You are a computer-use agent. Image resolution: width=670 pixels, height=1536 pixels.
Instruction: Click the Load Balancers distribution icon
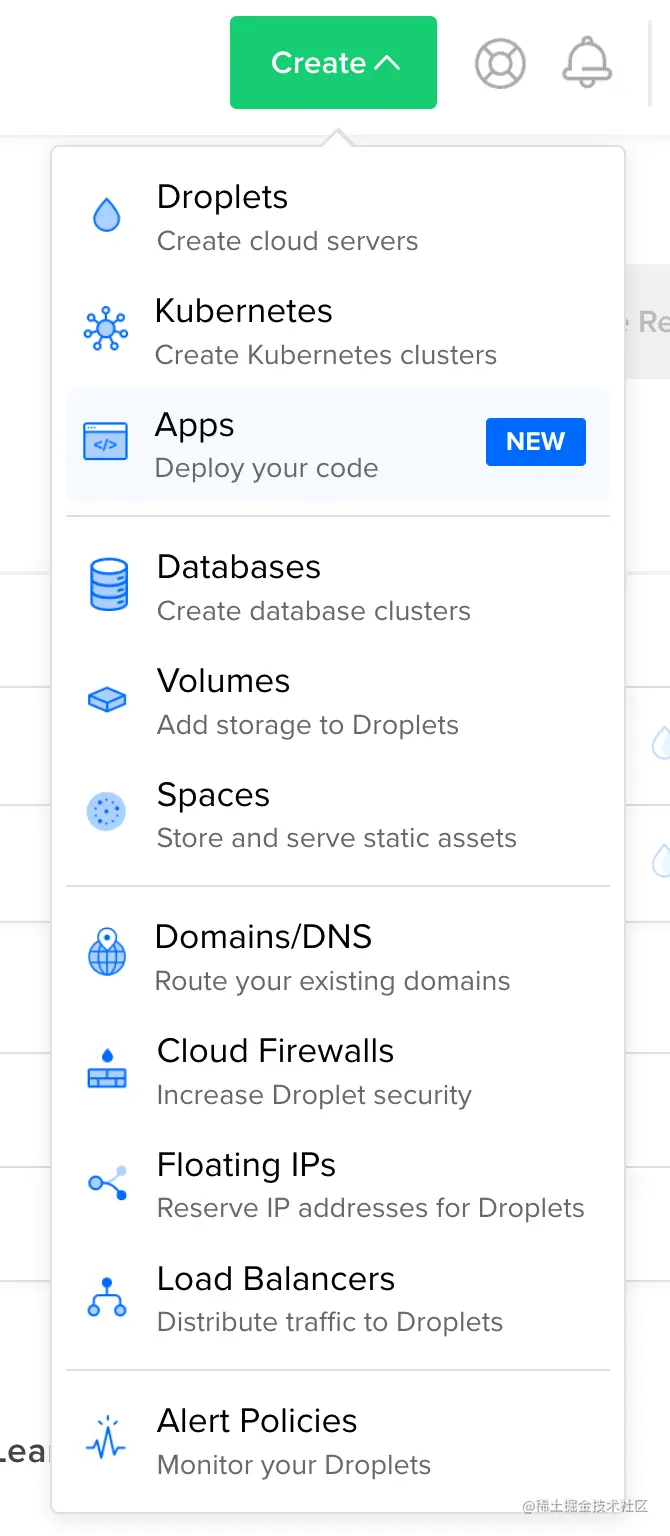click(x=107, y=1296)
